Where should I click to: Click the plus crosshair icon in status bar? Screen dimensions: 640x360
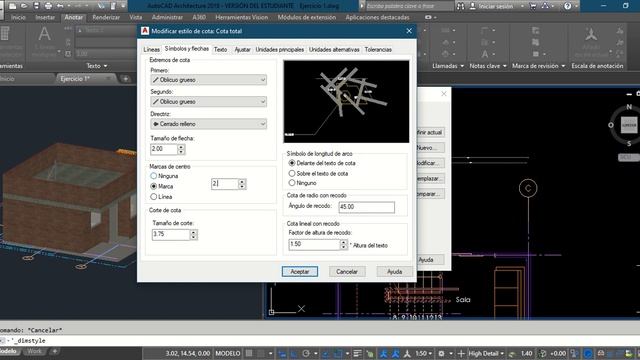point(461,353)
